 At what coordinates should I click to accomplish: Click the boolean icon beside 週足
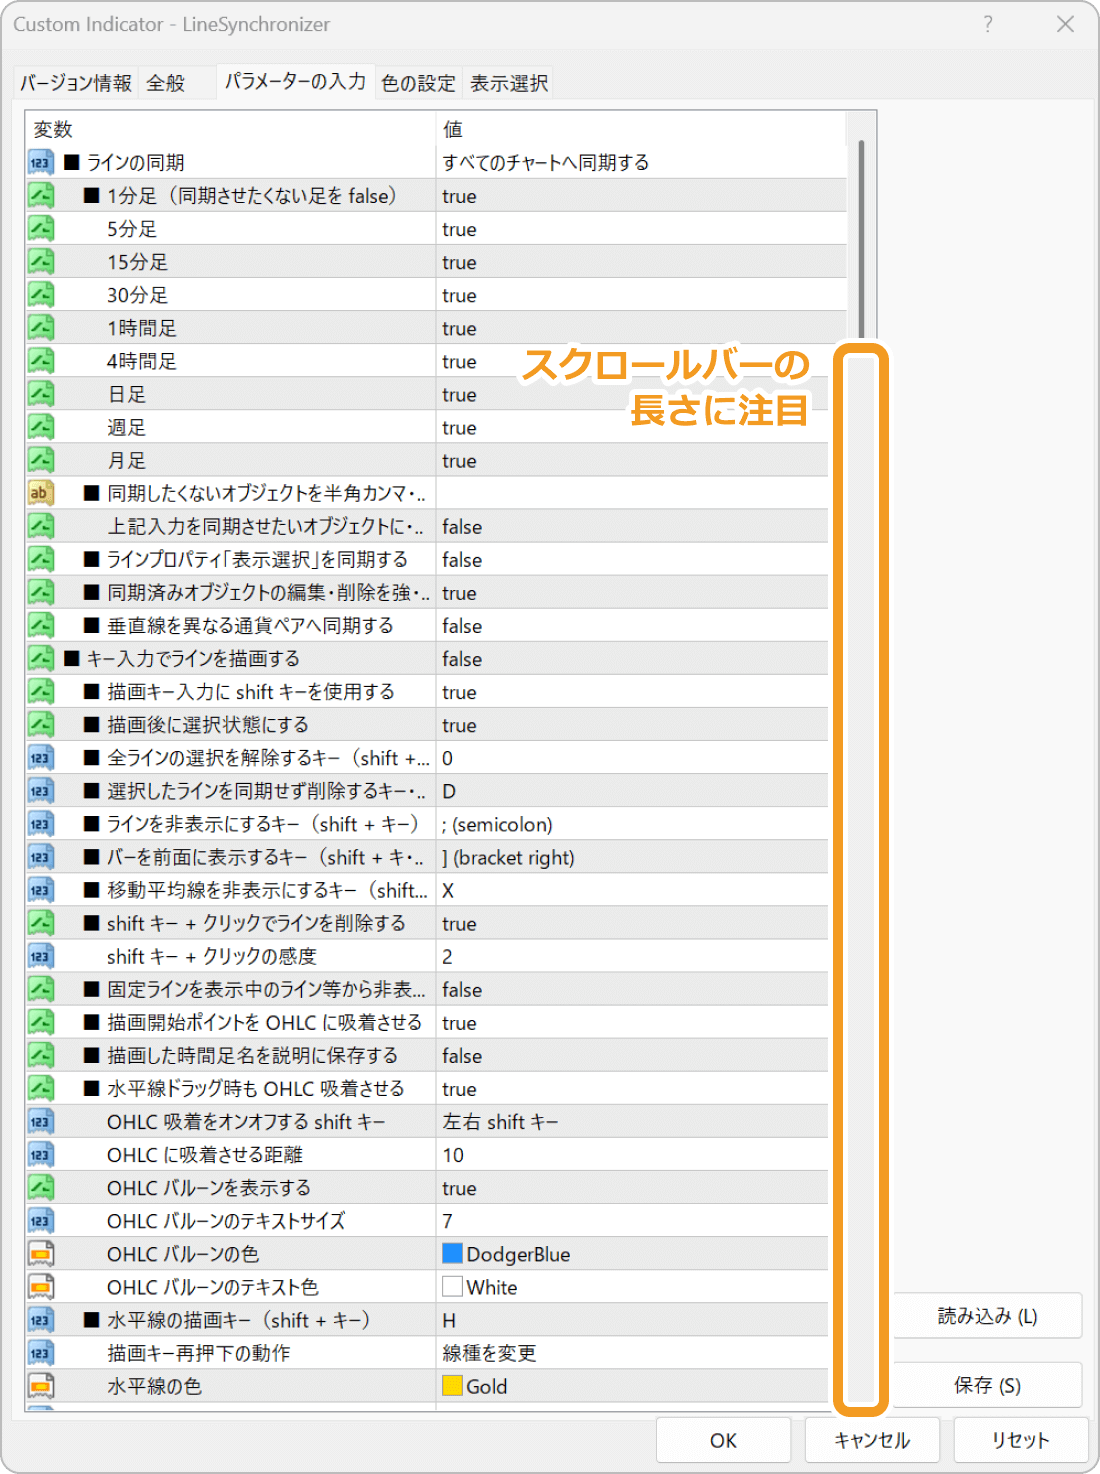tap(40, 426)
